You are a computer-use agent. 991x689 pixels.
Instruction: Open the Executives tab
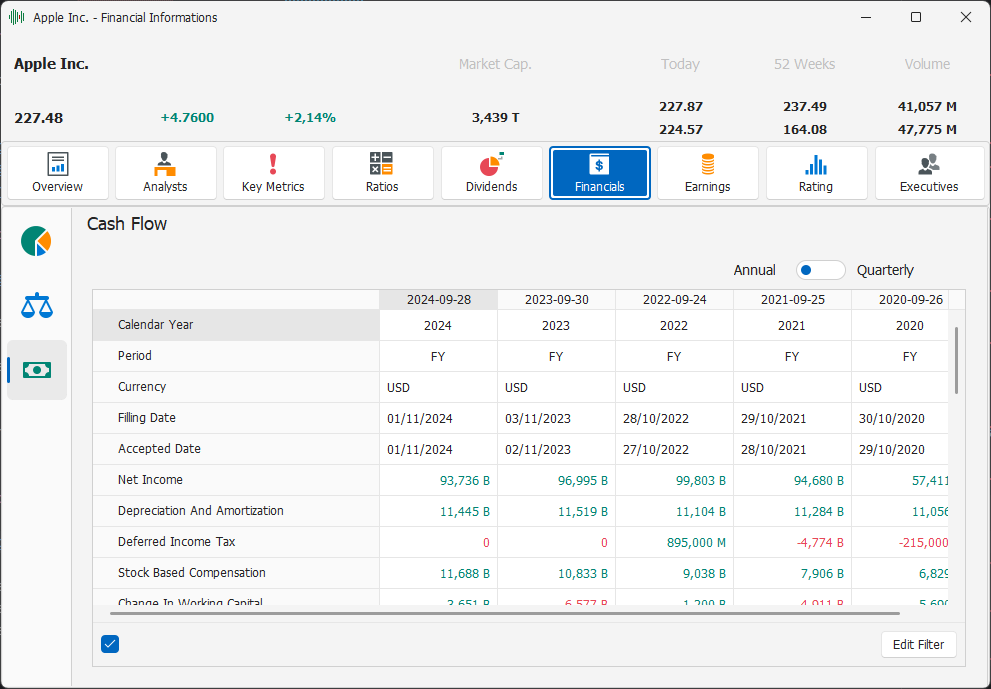[x=929, y=173]
